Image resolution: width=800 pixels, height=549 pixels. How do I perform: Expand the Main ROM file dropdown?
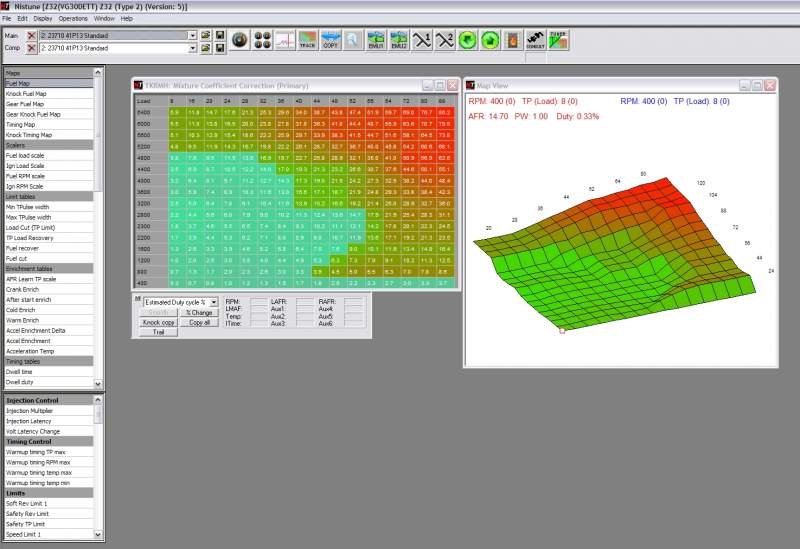193,35
